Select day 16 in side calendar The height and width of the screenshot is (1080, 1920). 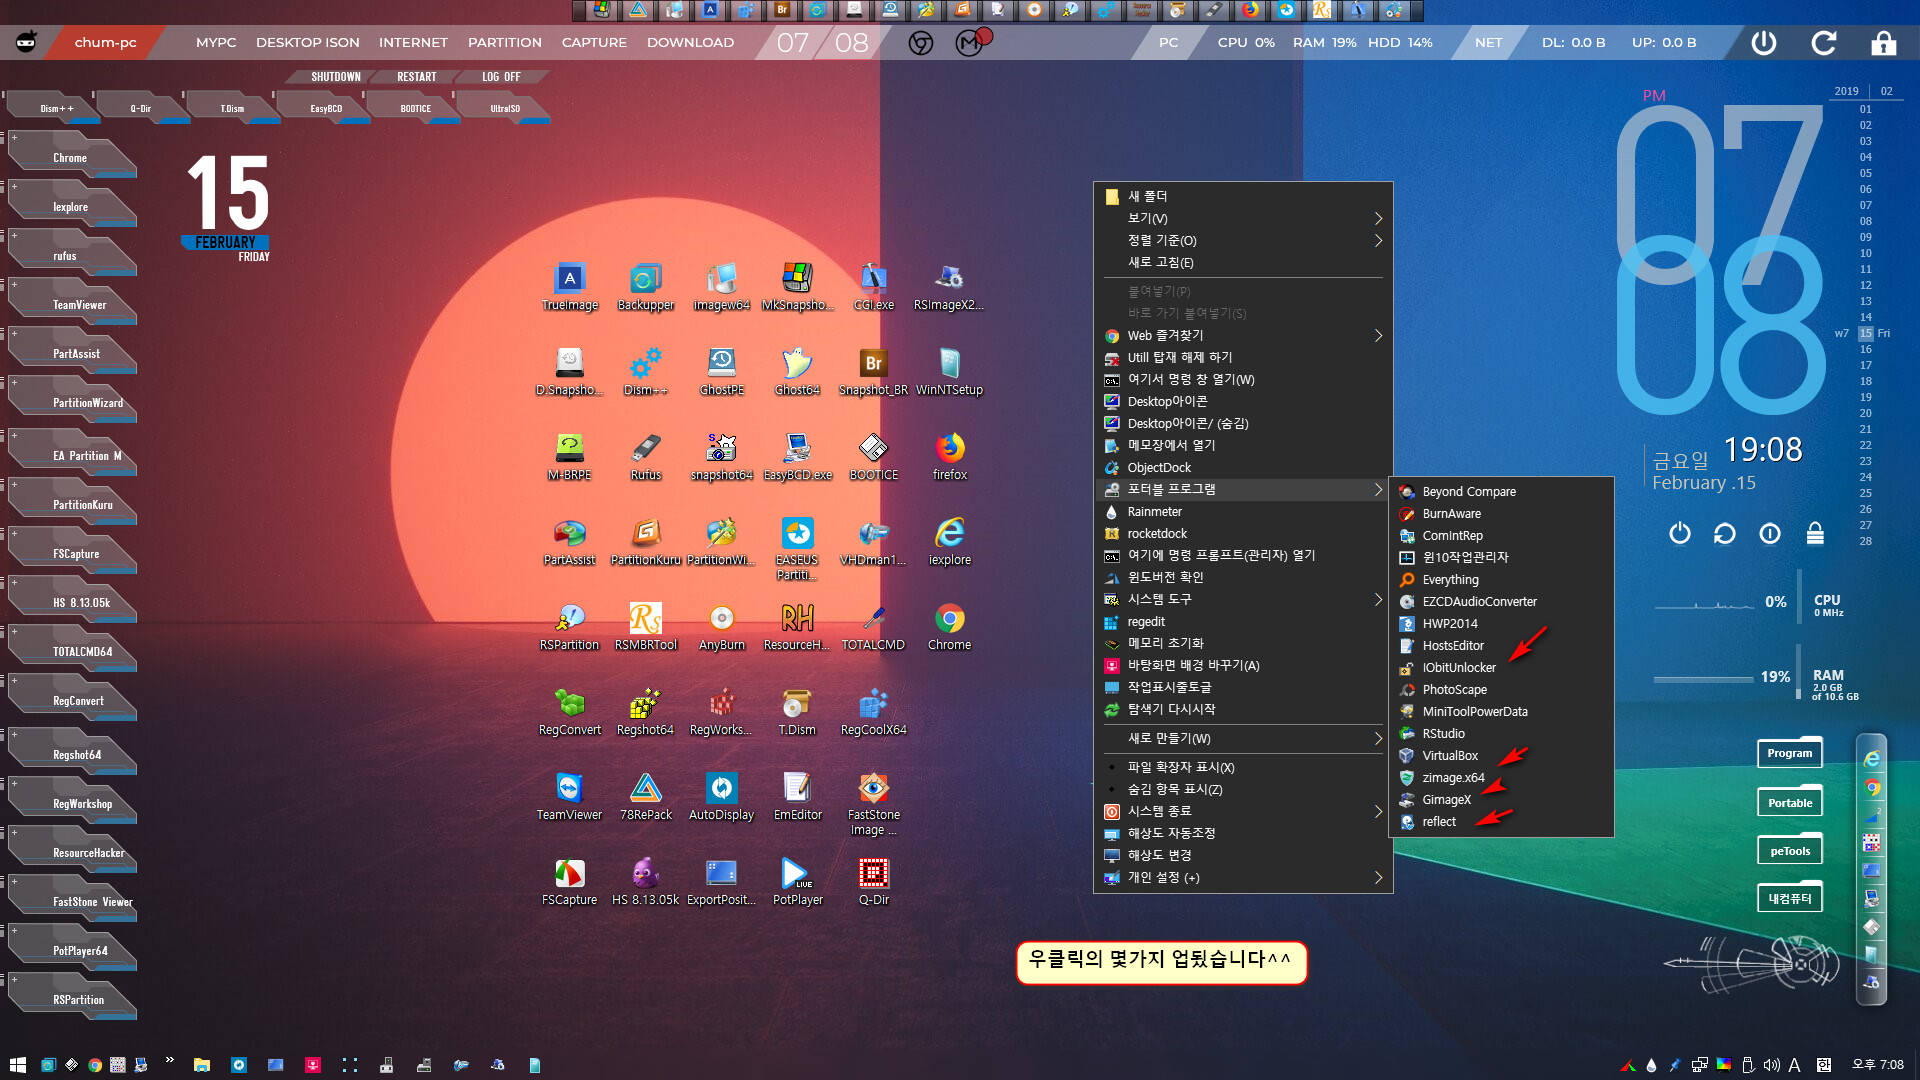[1865, 349]
